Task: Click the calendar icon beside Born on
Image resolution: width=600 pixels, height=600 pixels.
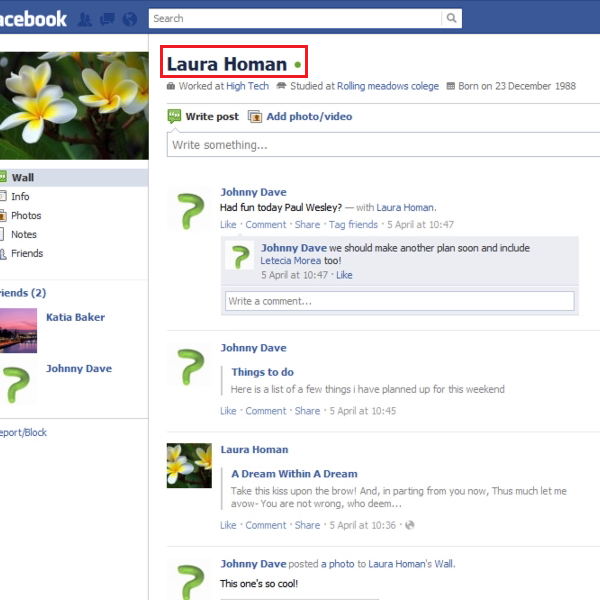Action: click(x=451, y=86)
